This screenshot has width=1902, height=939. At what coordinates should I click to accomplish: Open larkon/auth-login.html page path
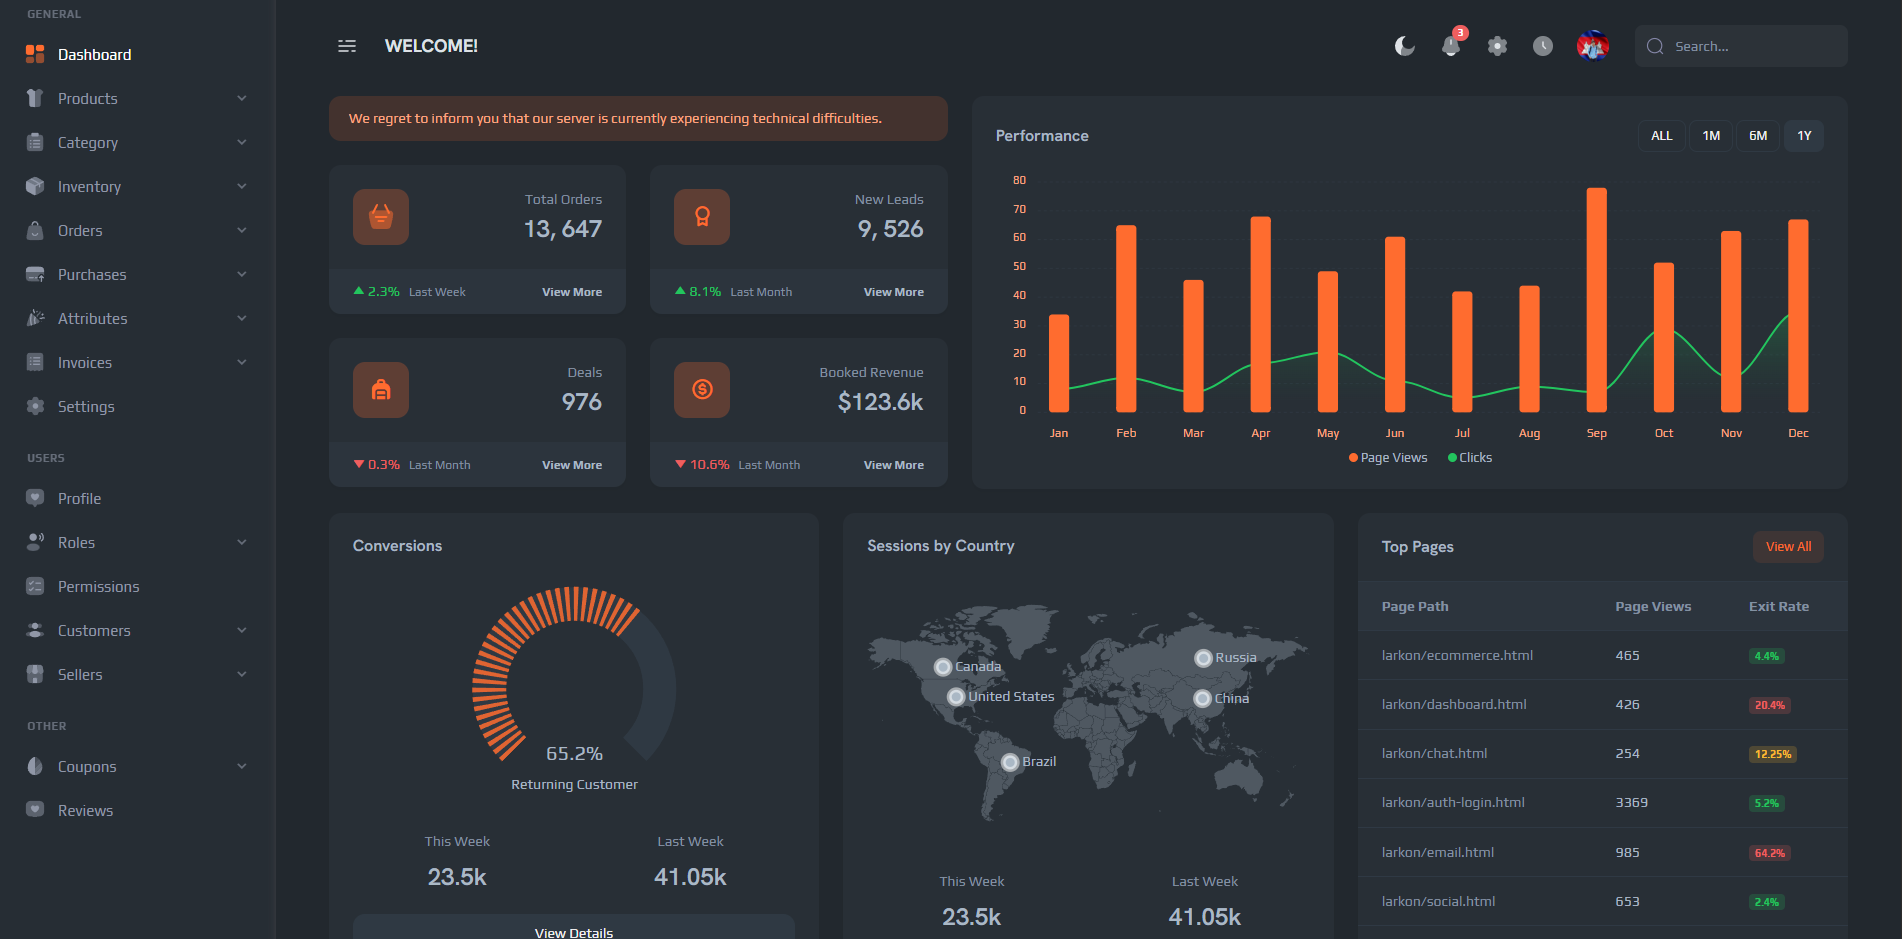coord(1453,803)
